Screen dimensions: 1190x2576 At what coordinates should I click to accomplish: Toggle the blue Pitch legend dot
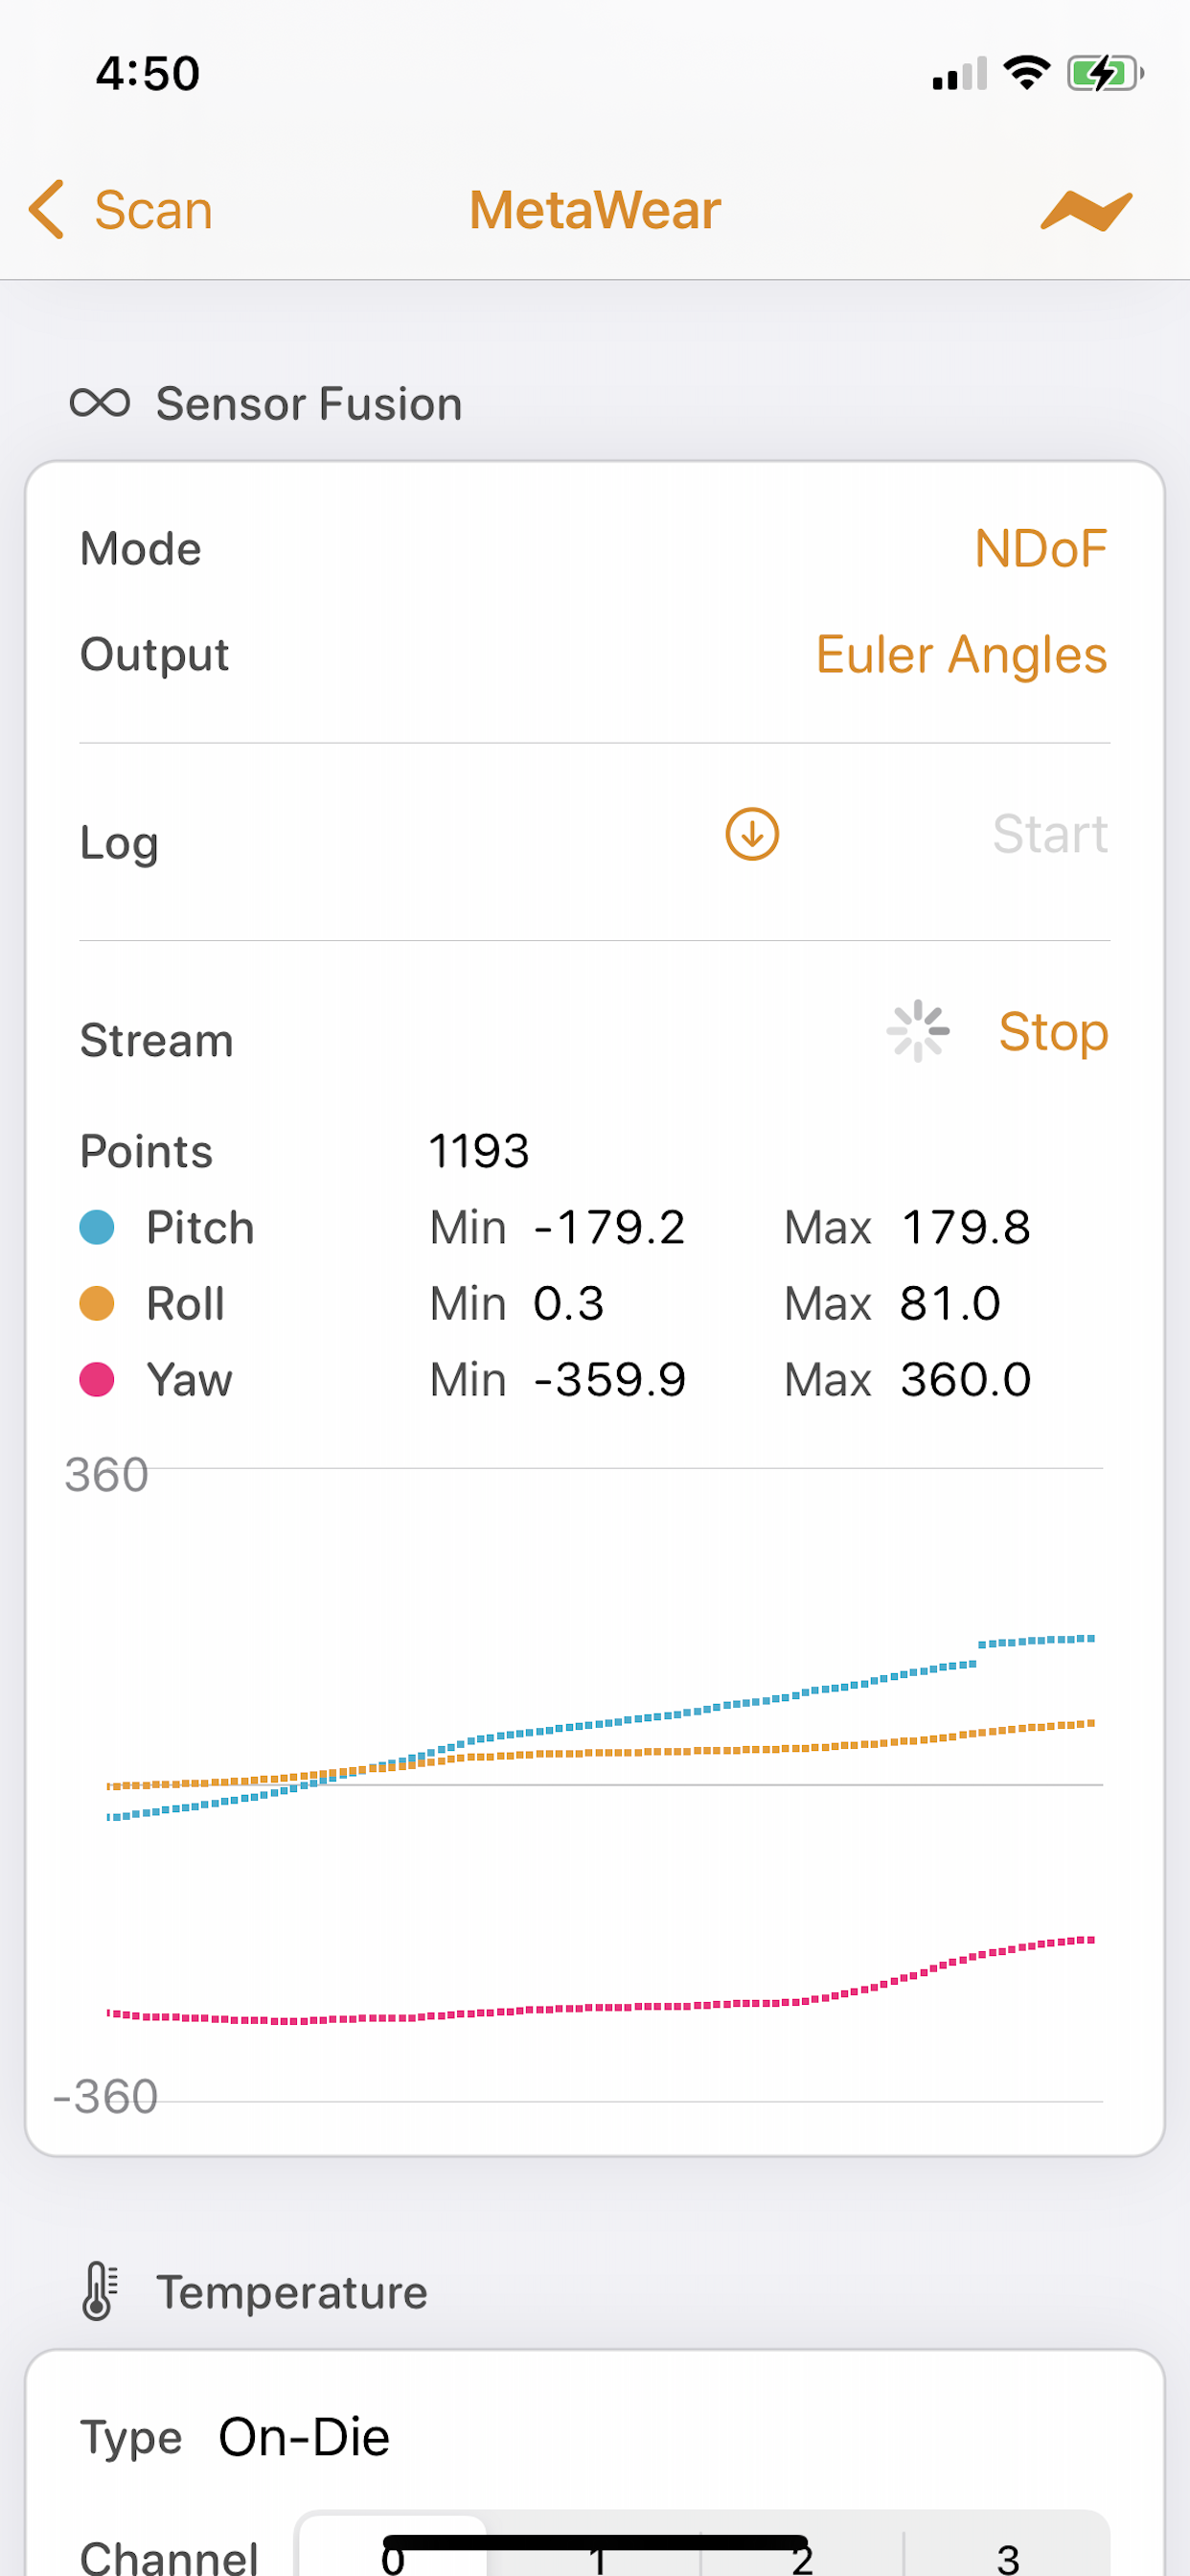coord(97,1227)
